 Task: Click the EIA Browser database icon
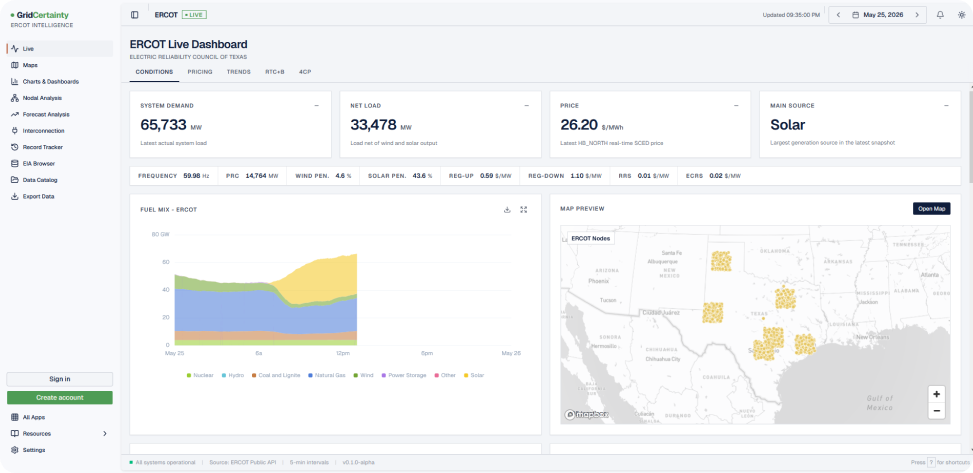tap(15, 164)
